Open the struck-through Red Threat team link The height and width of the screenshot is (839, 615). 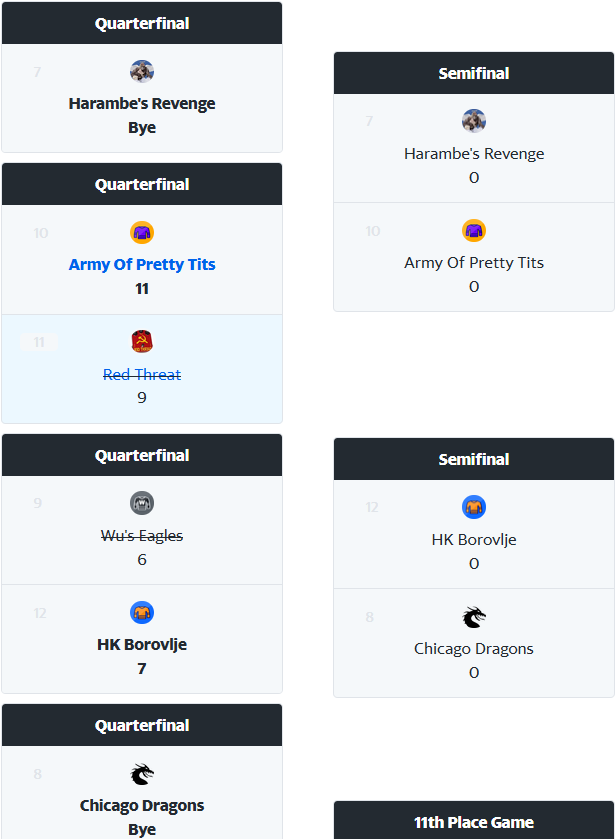click(142, 374)
